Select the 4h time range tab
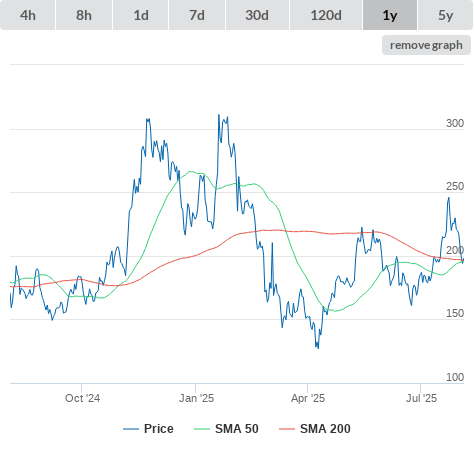This screenshot has height=455, width=474. (x=28, y=15)
